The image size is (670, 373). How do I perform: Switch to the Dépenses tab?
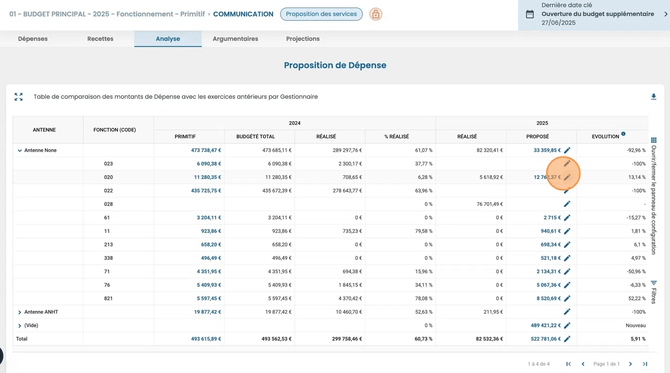pos(33,39)
